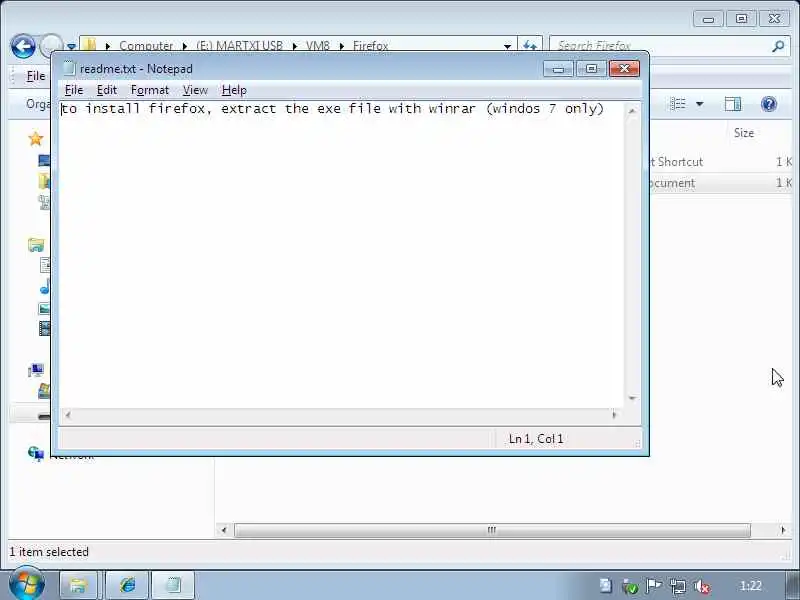
Task: Click the green check tray icon
Action: [630, 587]
